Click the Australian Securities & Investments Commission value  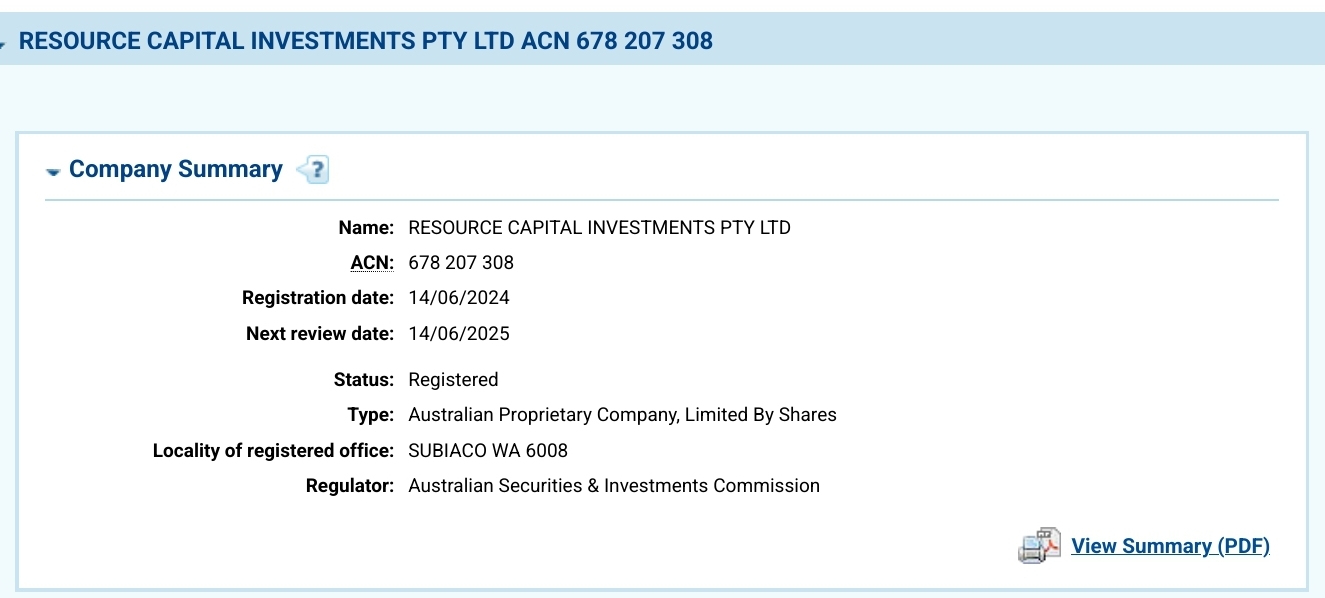point(614,486)
